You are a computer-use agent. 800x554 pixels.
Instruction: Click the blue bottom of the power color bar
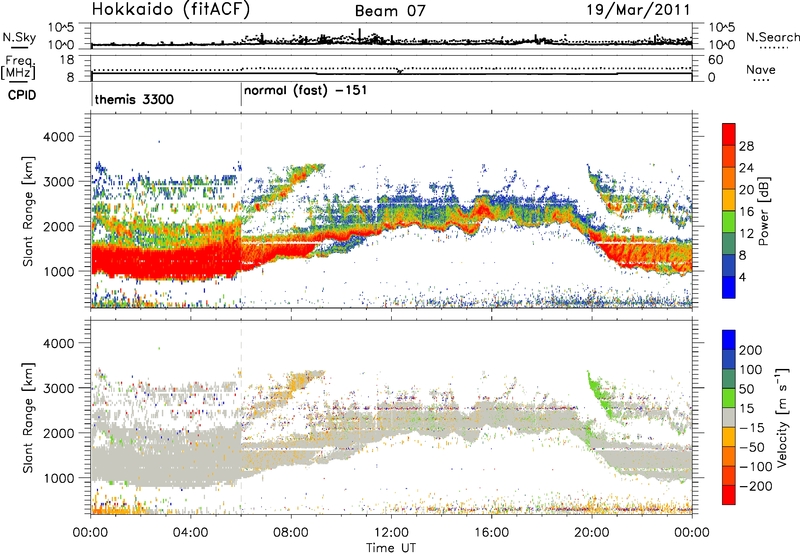[729, 287]
